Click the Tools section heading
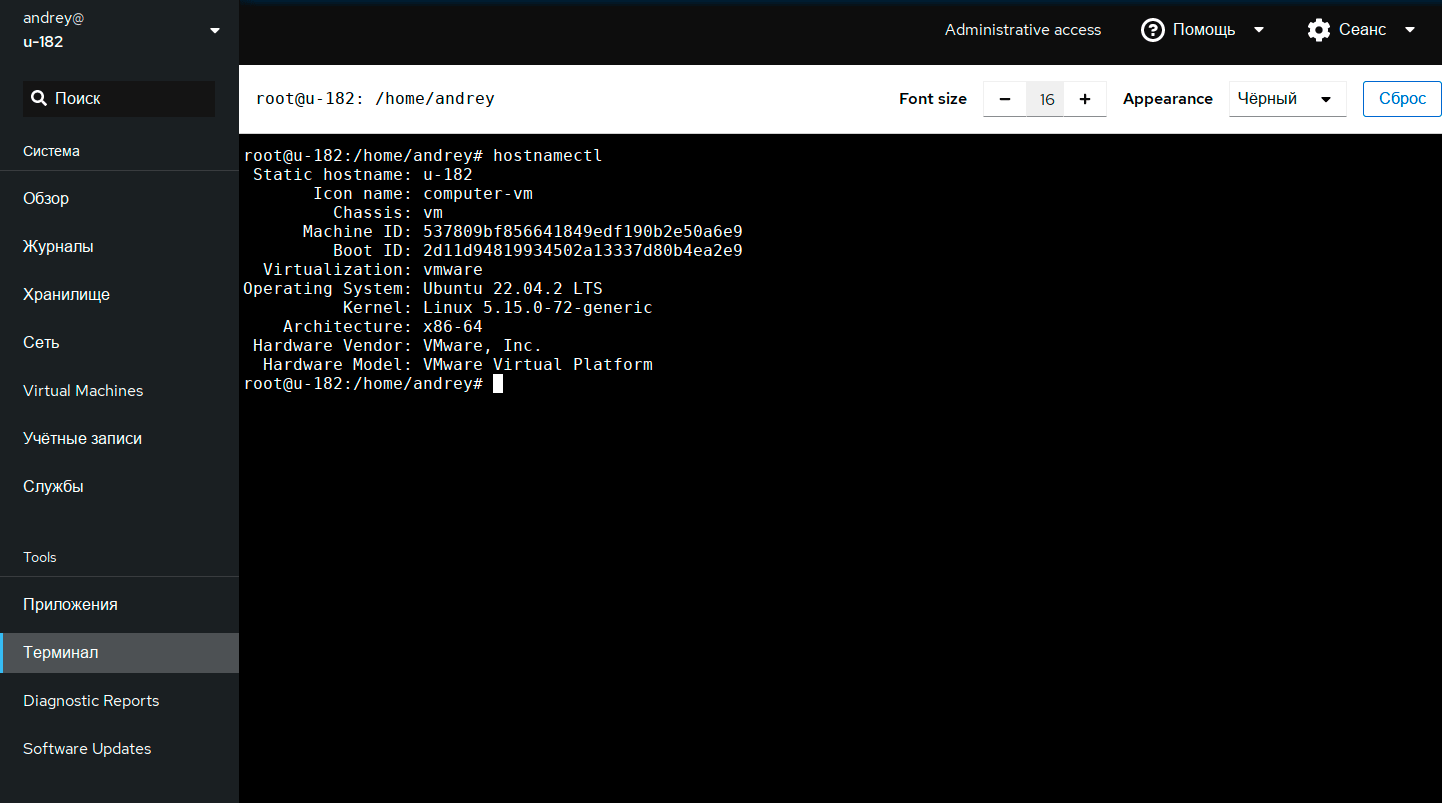 point(40,557)
